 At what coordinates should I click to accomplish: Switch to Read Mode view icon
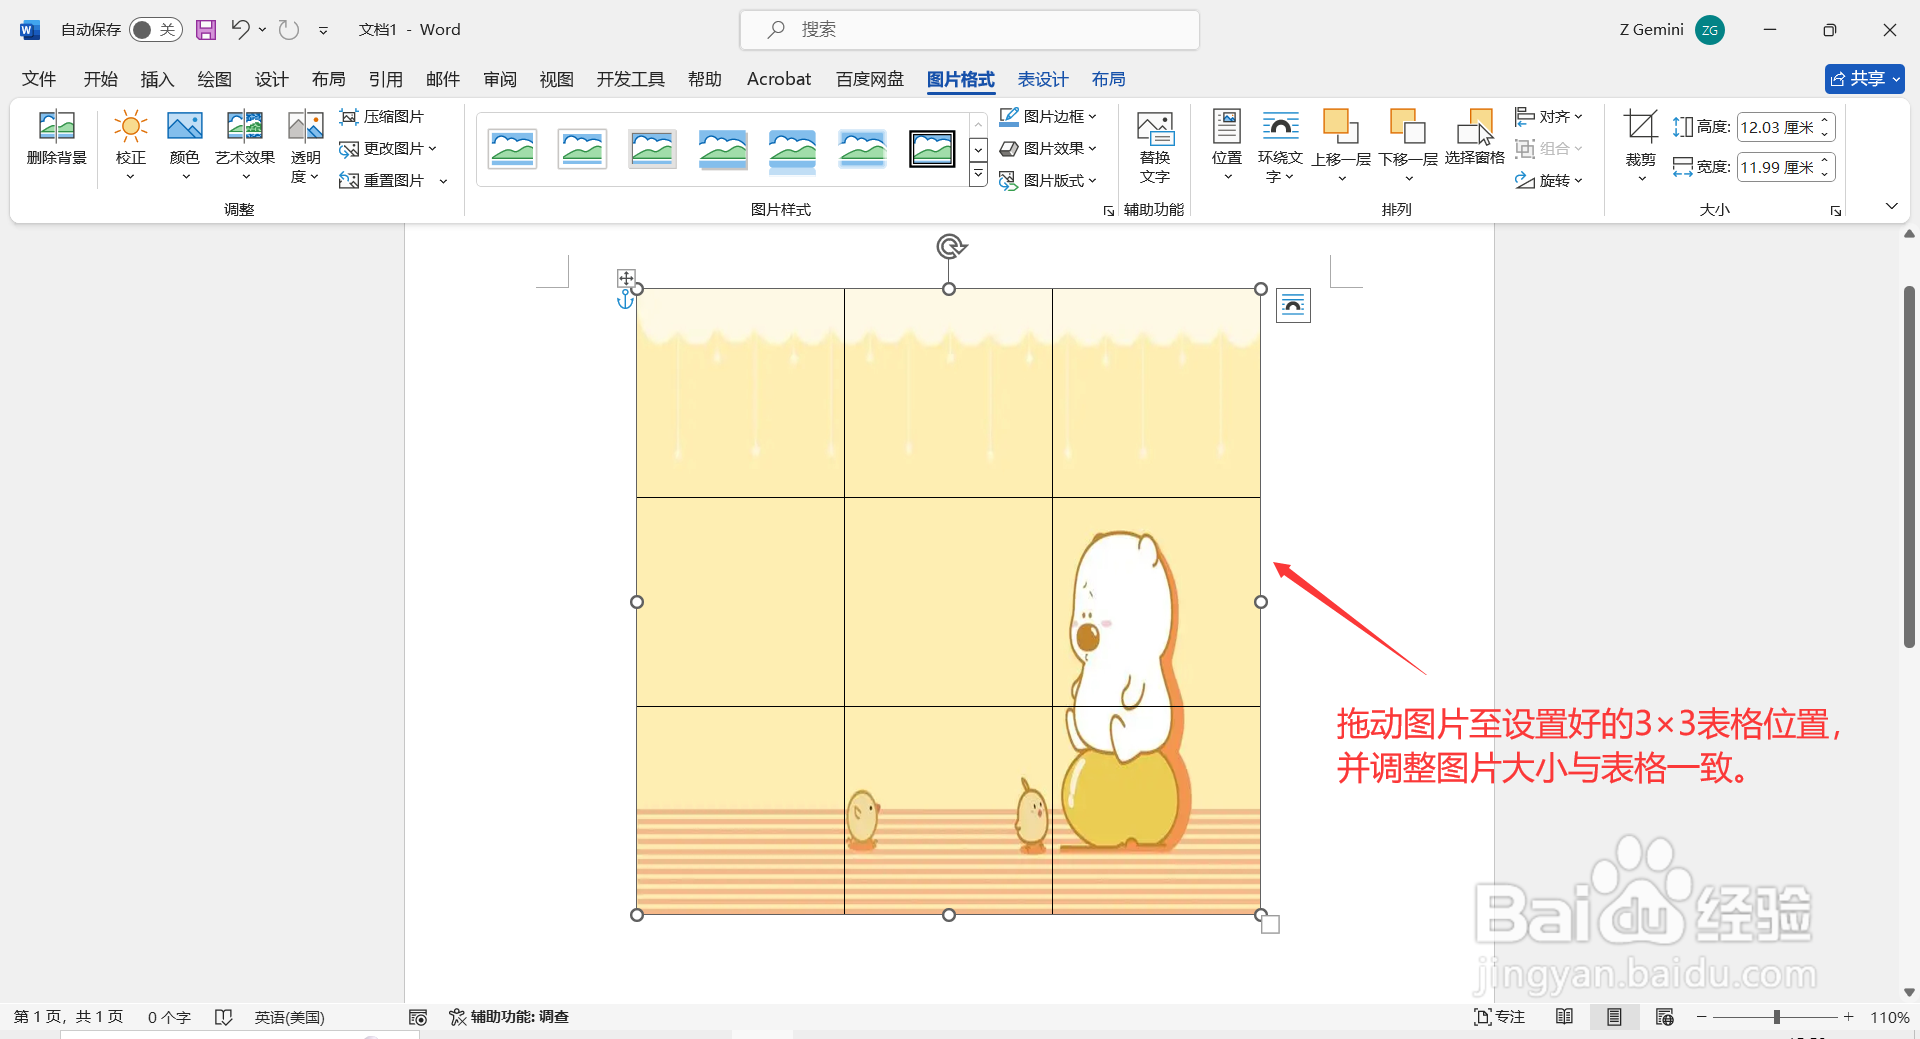1565,1017
